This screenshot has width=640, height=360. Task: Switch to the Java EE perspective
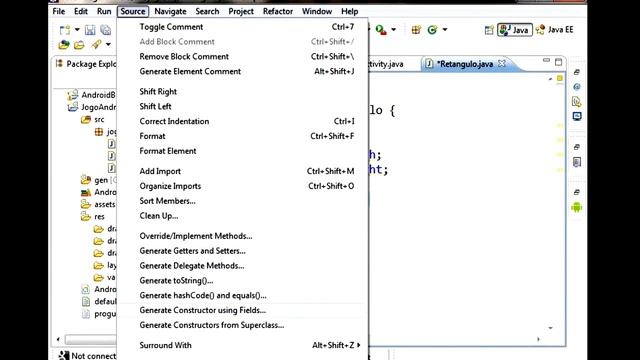(555, 30)
